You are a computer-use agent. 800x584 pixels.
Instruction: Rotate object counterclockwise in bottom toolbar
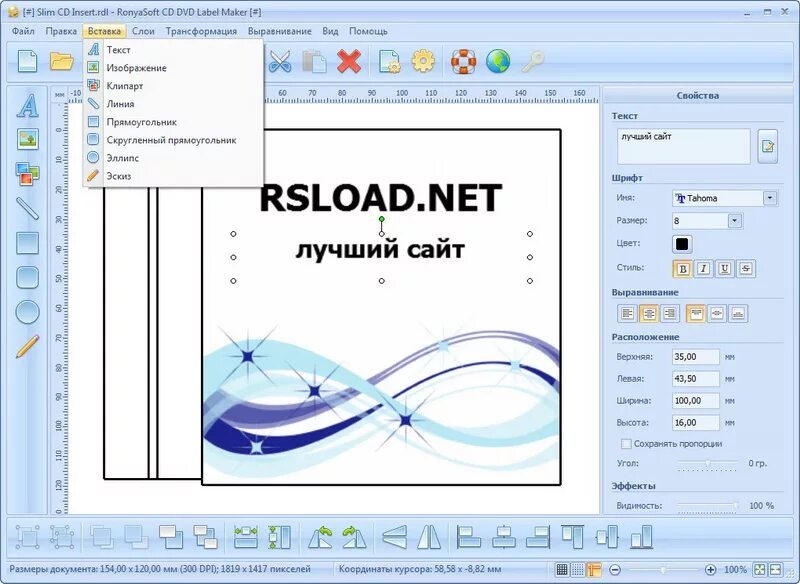click(320, 538)
